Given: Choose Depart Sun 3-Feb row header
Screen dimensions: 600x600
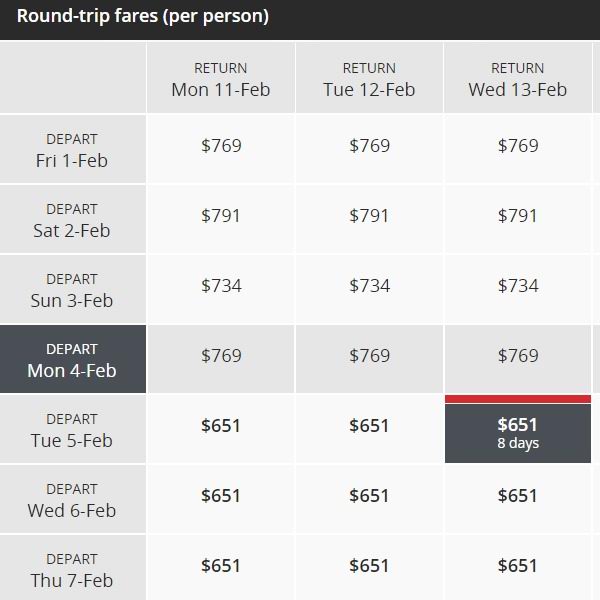Looking at the screenshot, I should (73, 289).
